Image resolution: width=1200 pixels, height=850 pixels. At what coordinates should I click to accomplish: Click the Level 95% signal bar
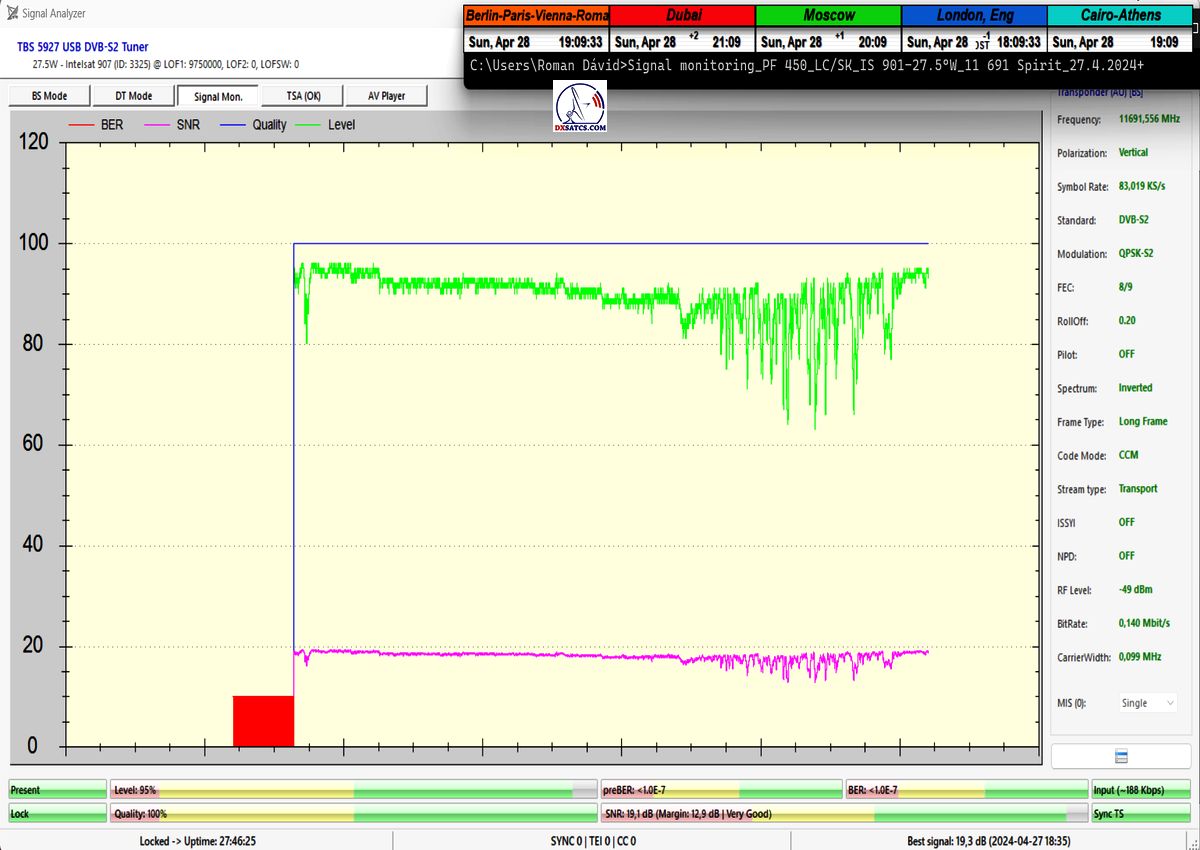354,790
